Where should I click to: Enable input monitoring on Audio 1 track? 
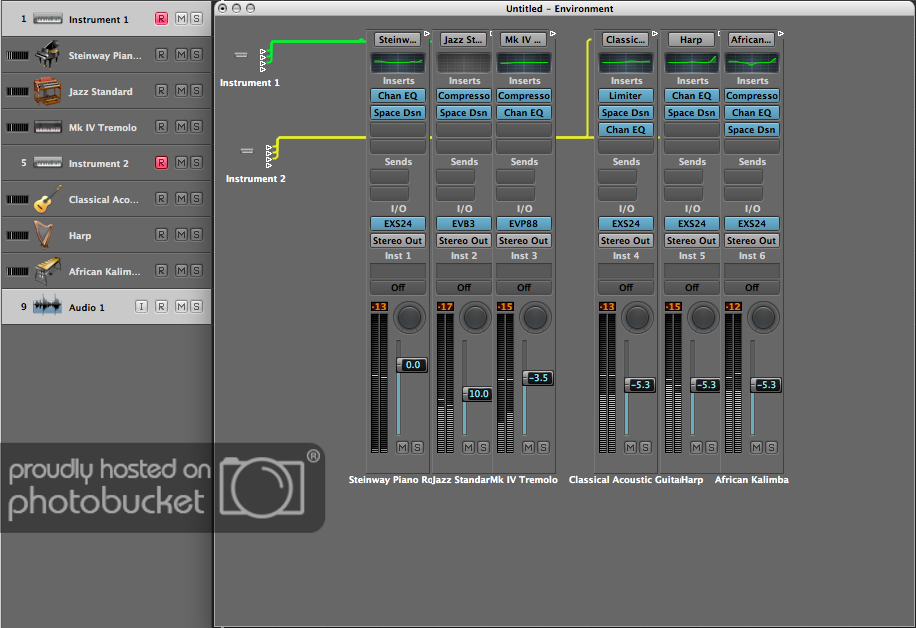pyautogui.click(x=141, y=307)
